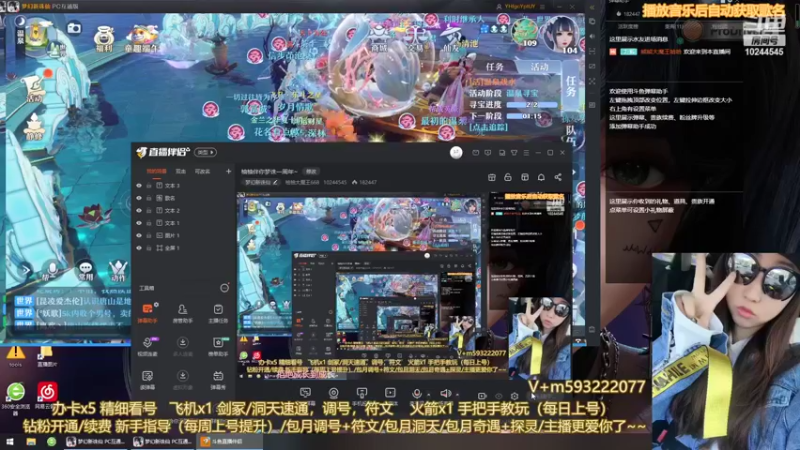Open the mail icon in 直播伴侣 title bar
Viewport: 800px width, 450px height.
point(476,153)
